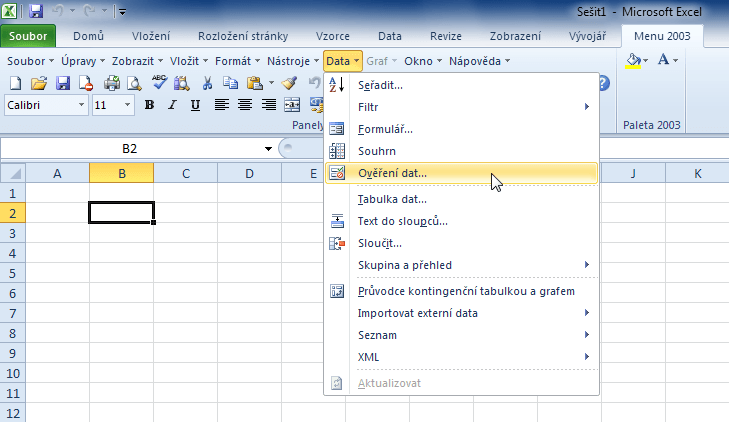This screenshot has height=422, width=729.
Task: Click the Select All corner button
Action: click(13, 173)
